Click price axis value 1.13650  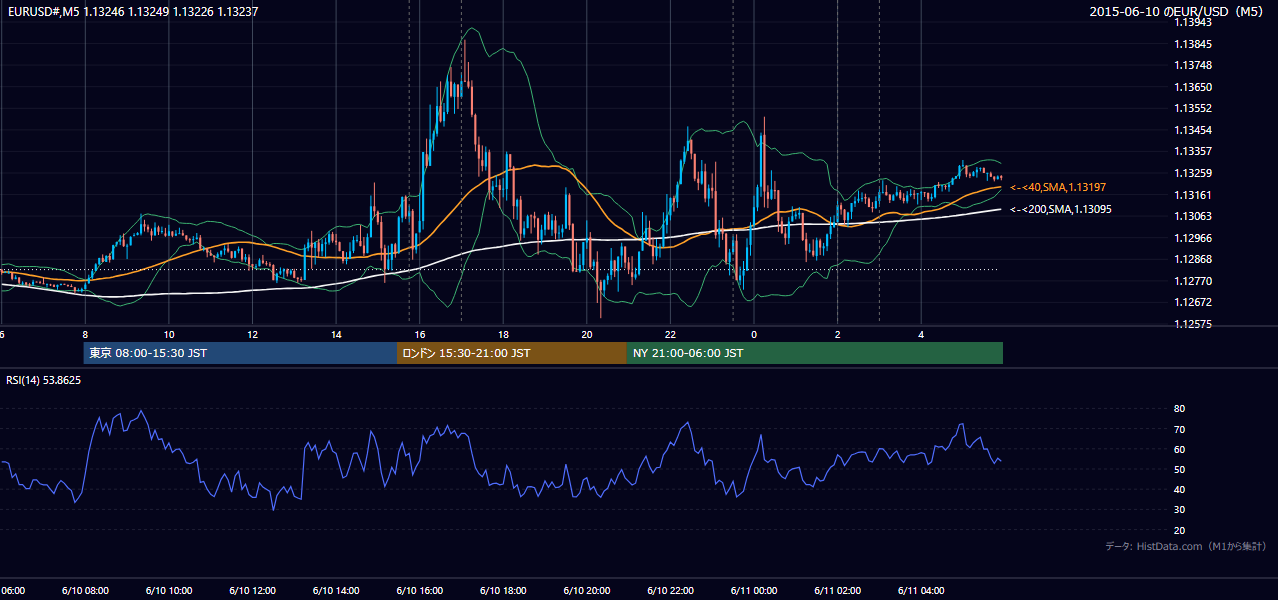[x=1194, y=87]
